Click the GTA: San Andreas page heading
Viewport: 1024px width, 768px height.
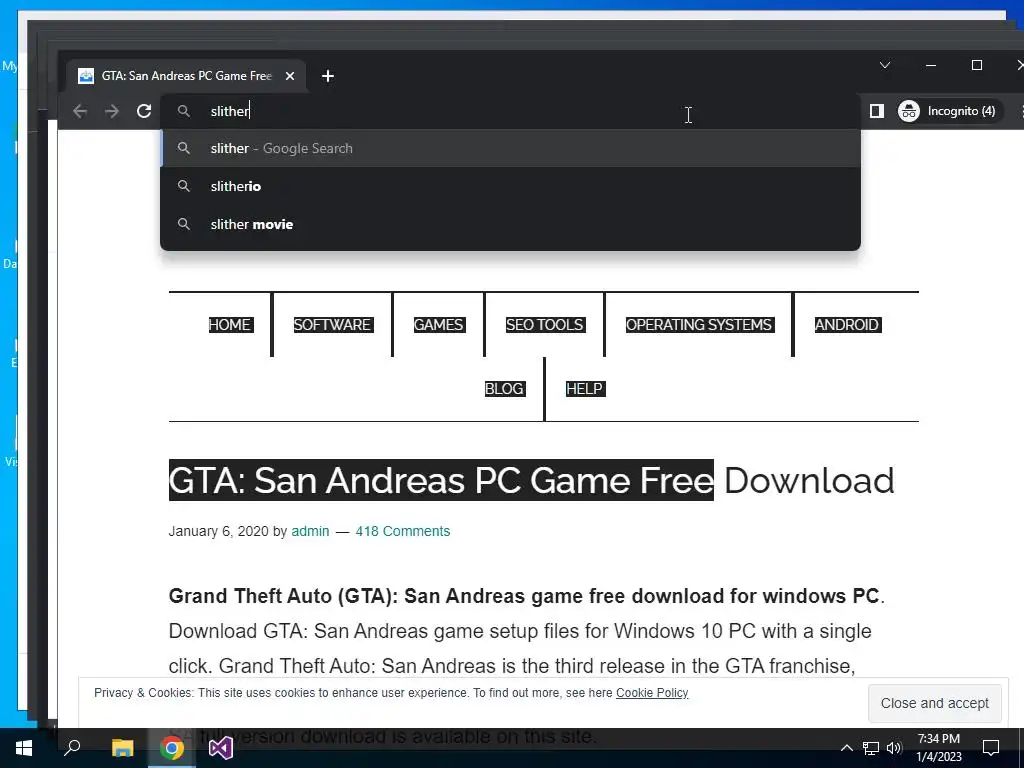531,481
